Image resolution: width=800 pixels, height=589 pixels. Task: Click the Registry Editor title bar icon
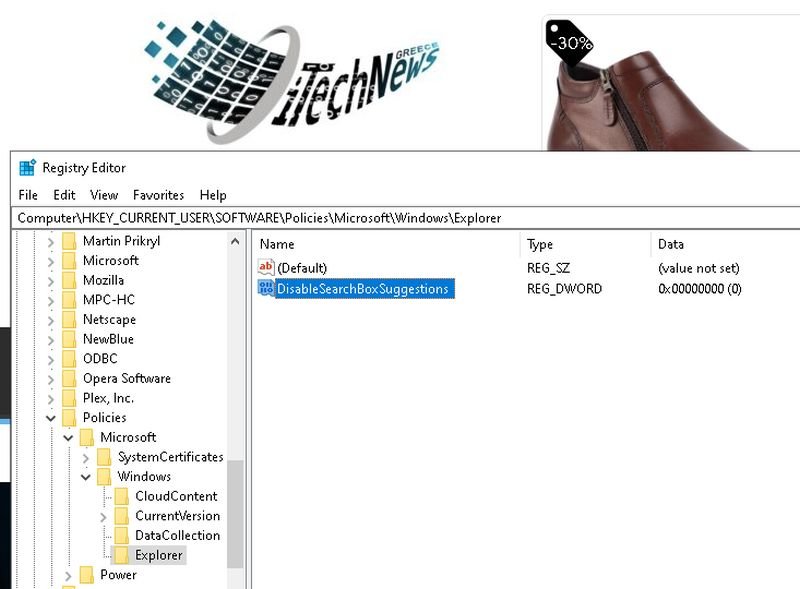[27, 168]
